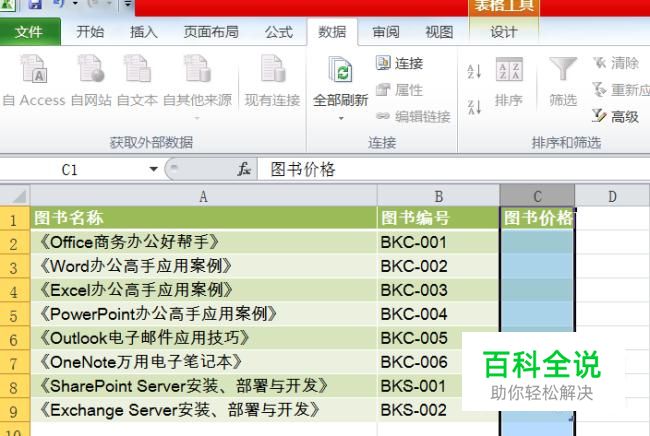The height and width of the screenshot is (436, 650).
Task: Click the Undo icon in quick access toolbar
Action: click(x=58, y=4)
